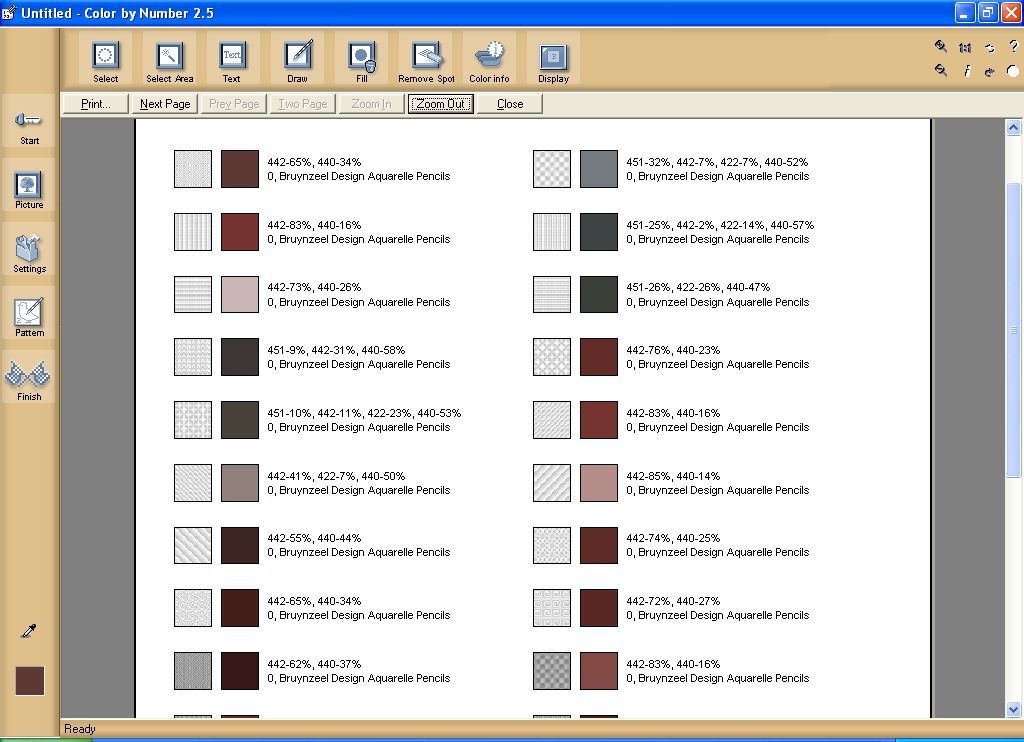
Task: Click Next Page
Action: pos(164,103)
